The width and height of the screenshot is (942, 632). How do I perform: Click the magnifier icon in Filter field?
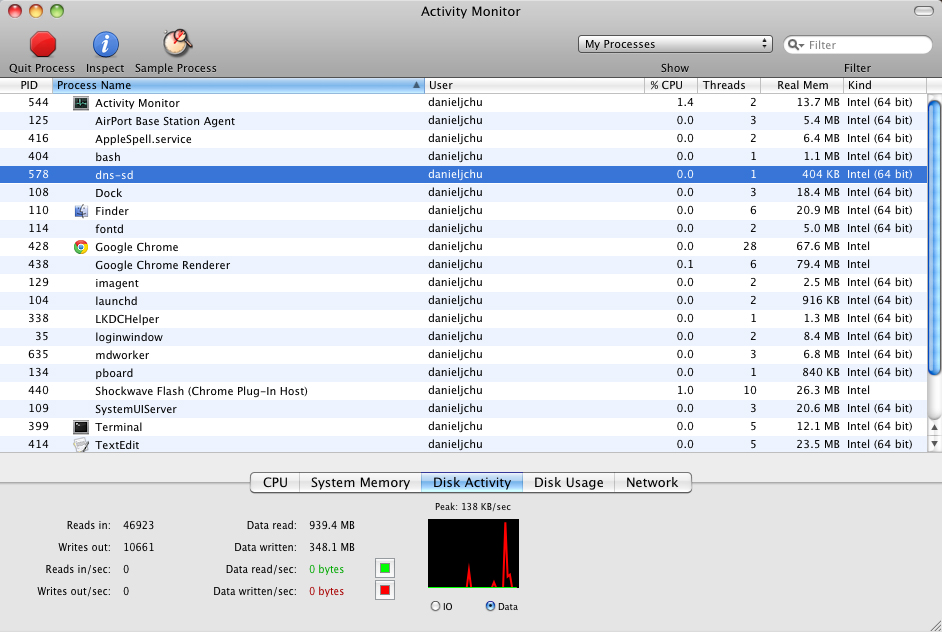(795, 44)
